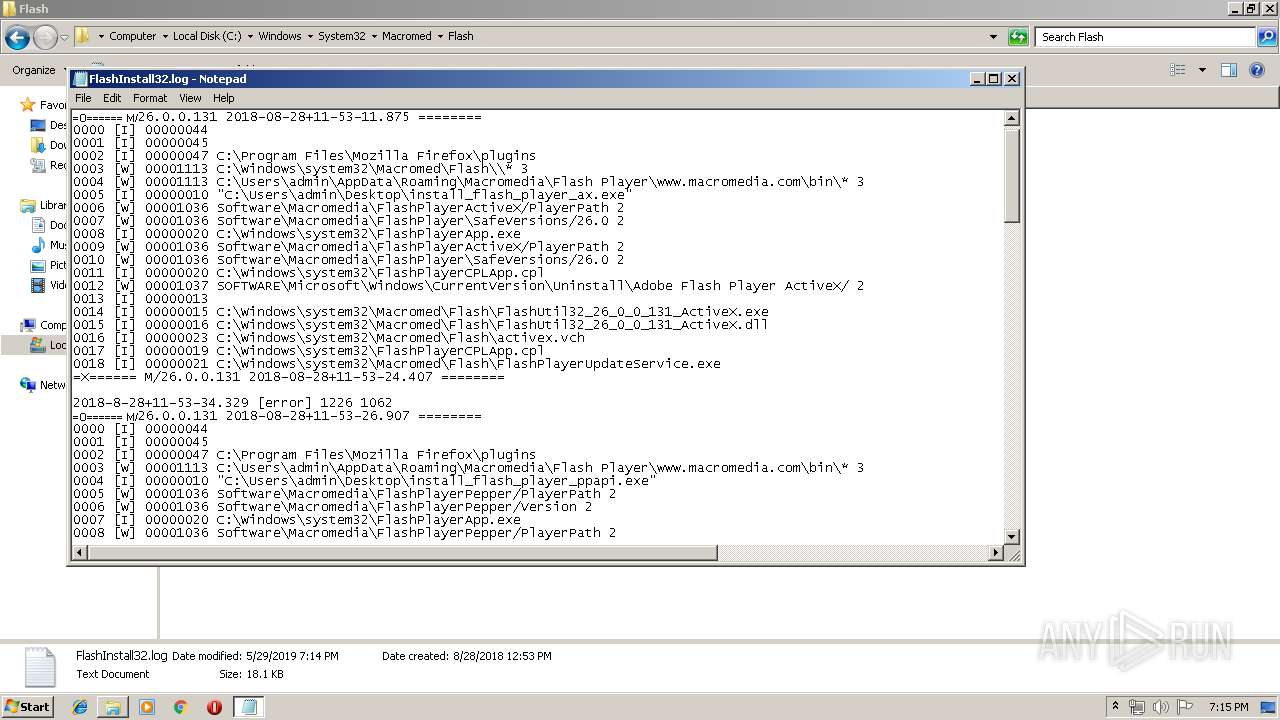Open Recent Places icon in sidebar

click(x=38, y=165)
